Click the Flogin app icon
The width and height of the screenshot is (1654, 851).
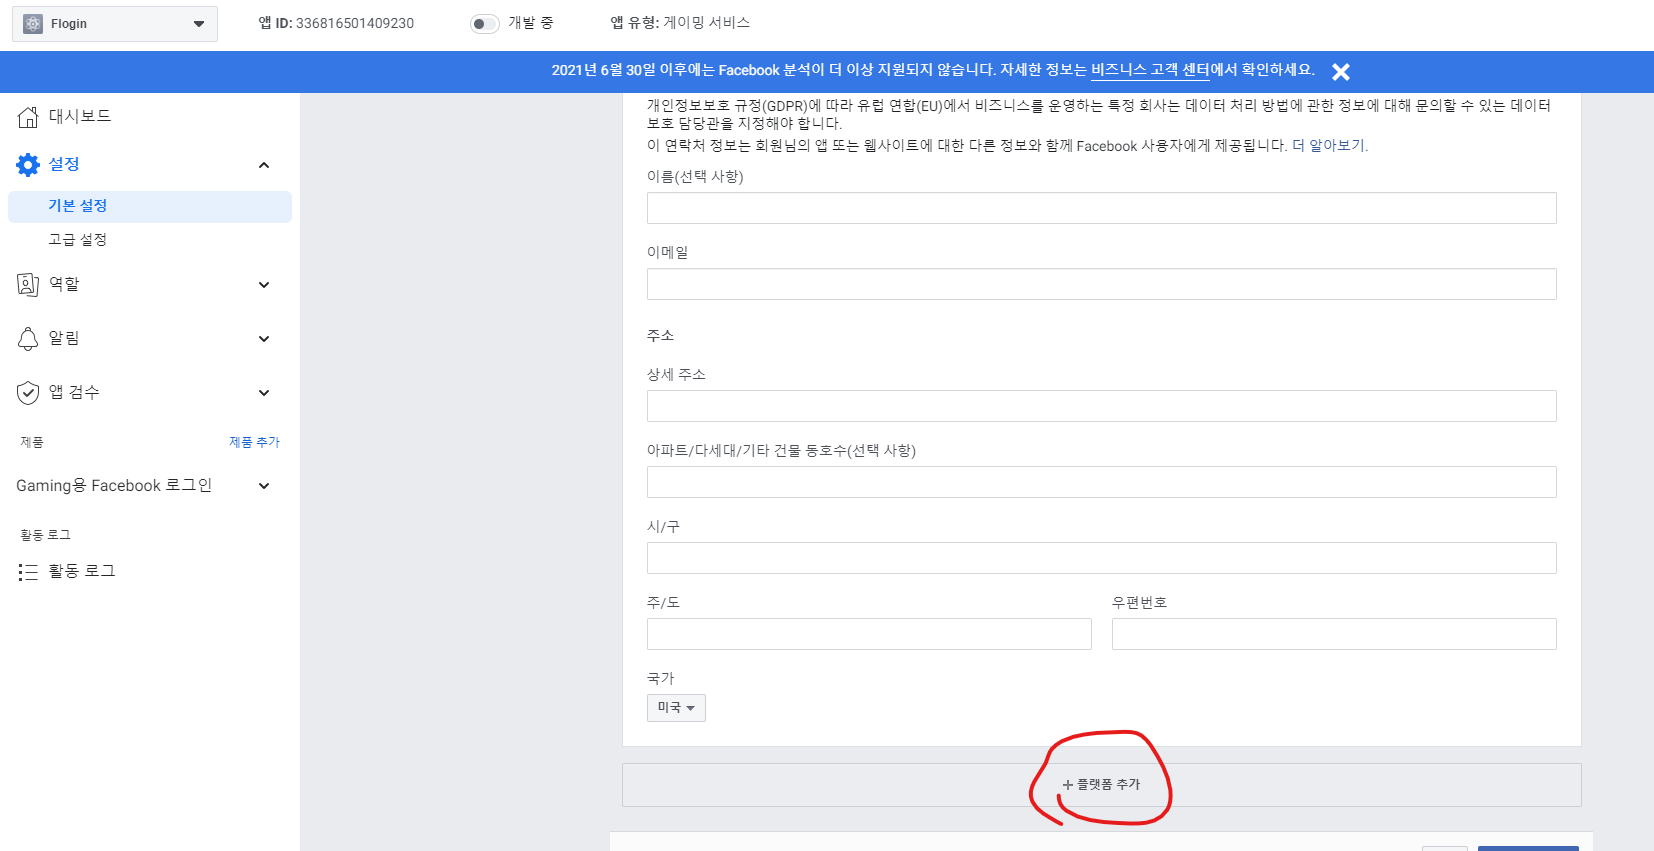pos(33,24)
